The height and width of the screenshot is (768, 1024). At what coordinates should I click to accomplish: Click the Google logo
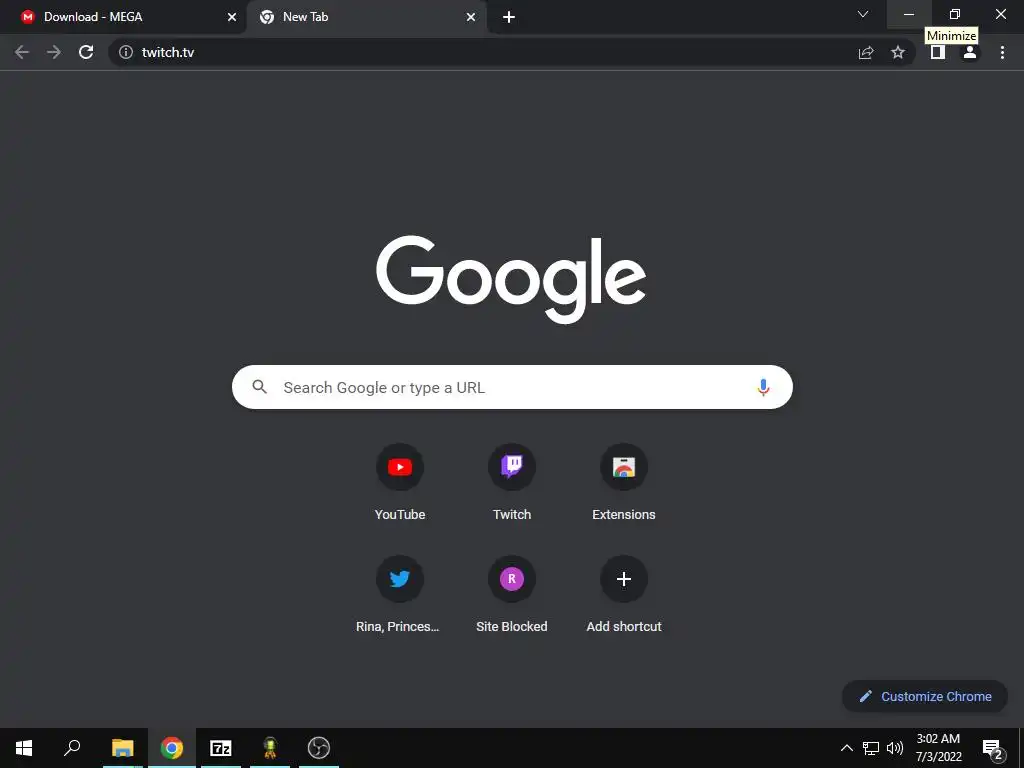click(x=511, y=279)
